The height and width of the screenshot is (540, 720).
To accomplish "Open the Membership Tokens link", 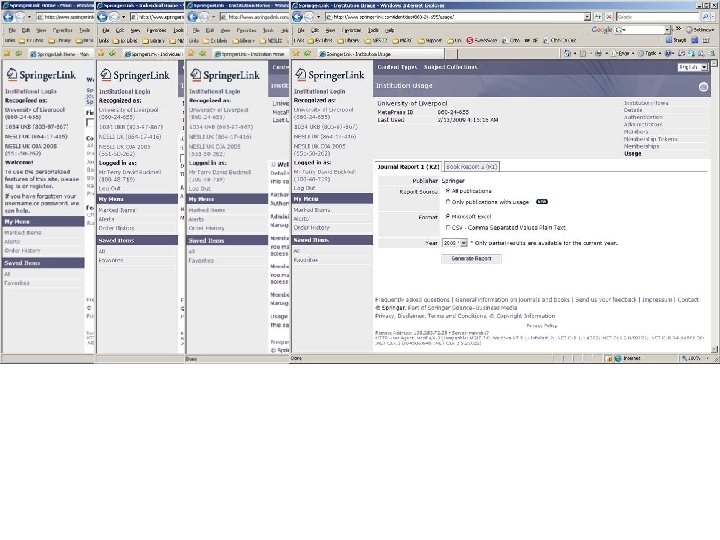I will click(650, 139).
